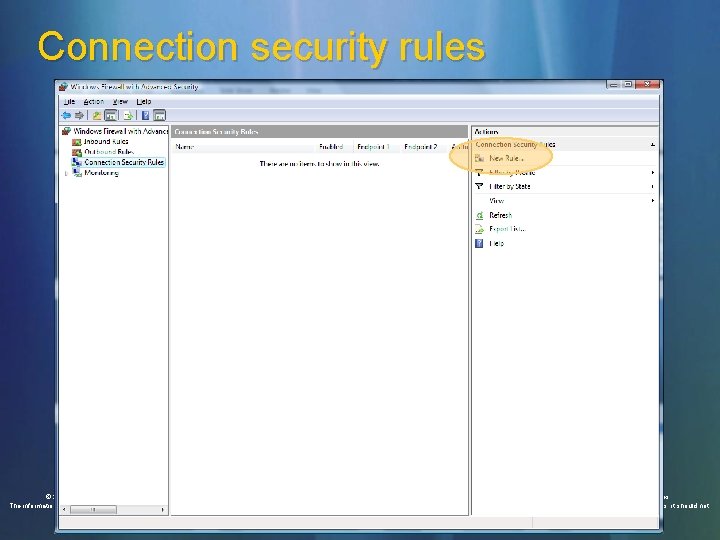720x540 pixels.
Task: Click the Help icon in the Actions pane
Action: [x=479, y=243]
